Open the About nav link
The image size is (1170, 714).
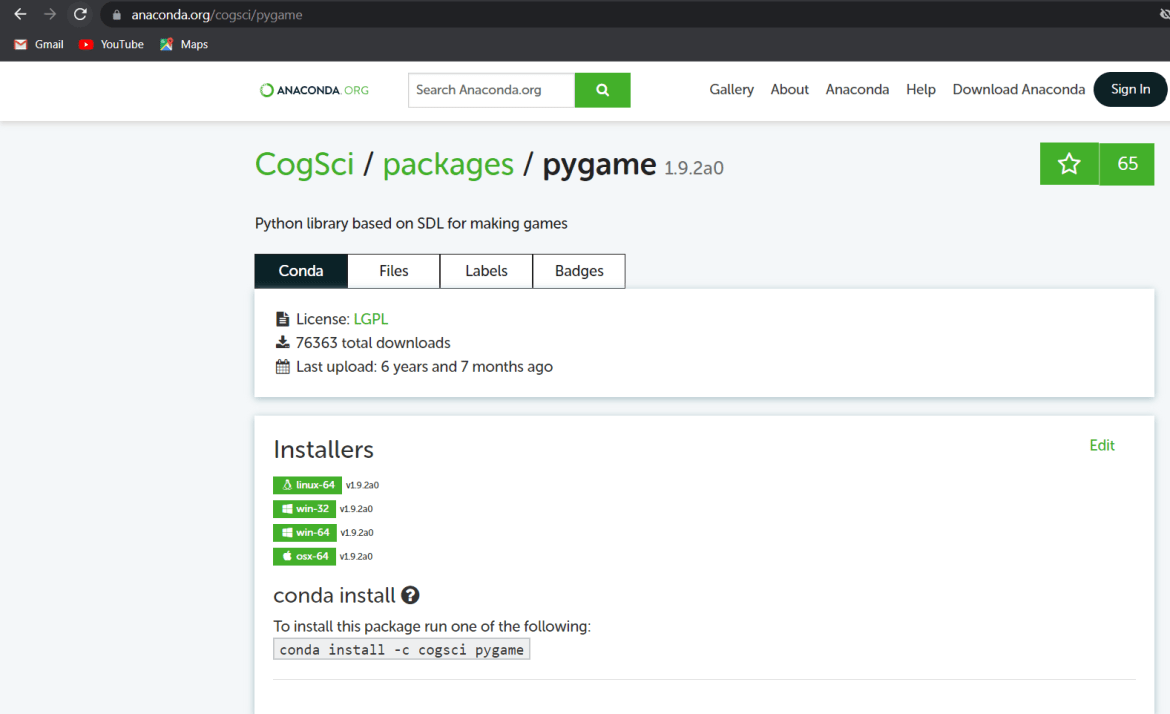click(789, 90)
